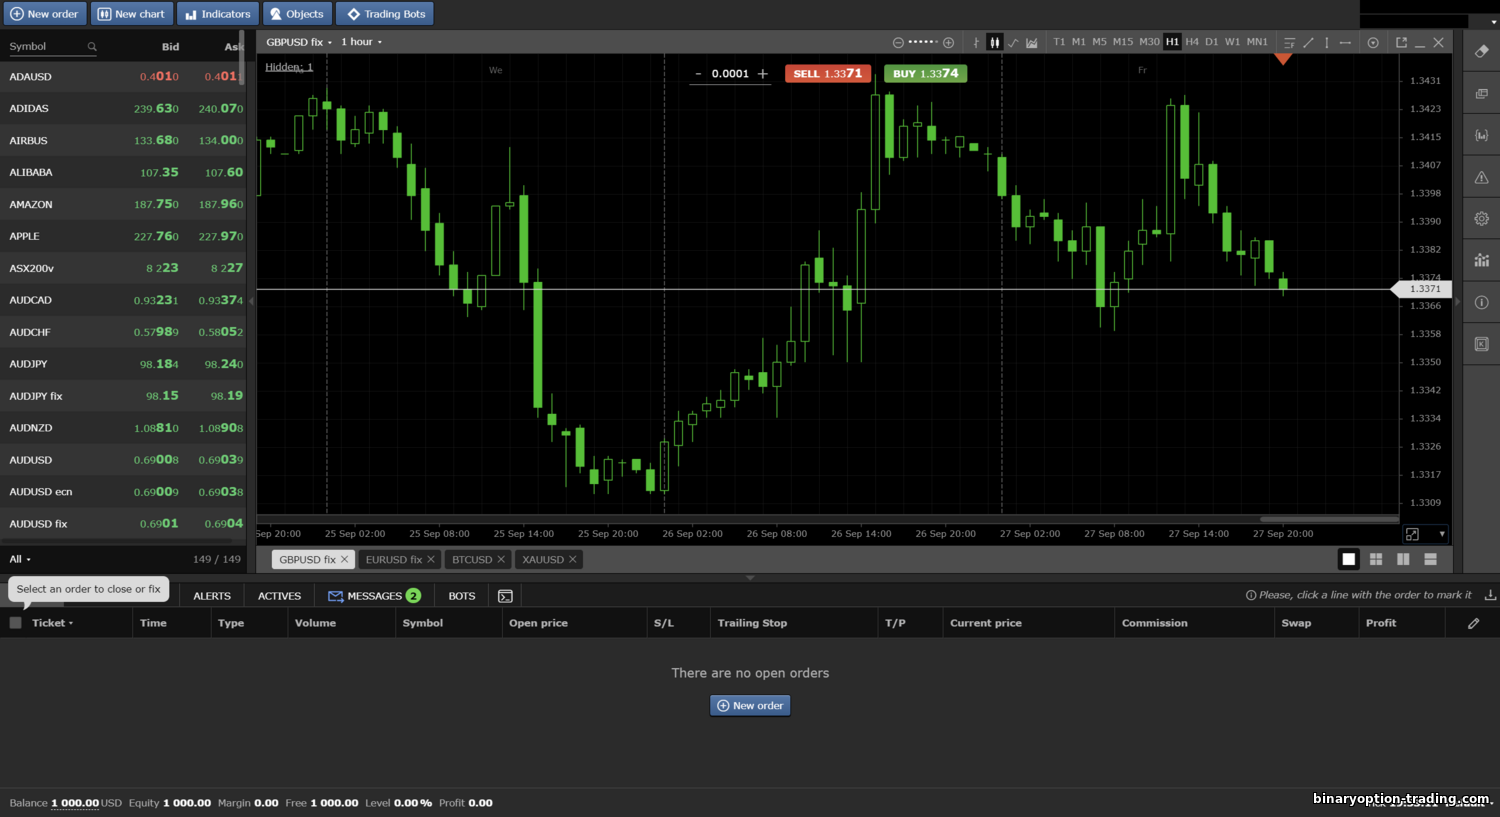Select the candlestick chart type icon

[x=994, y=42]
